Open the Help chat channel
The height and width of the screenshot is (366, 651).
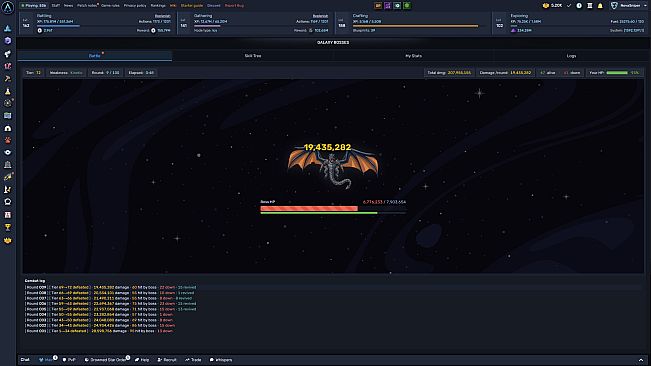[142, 360]
